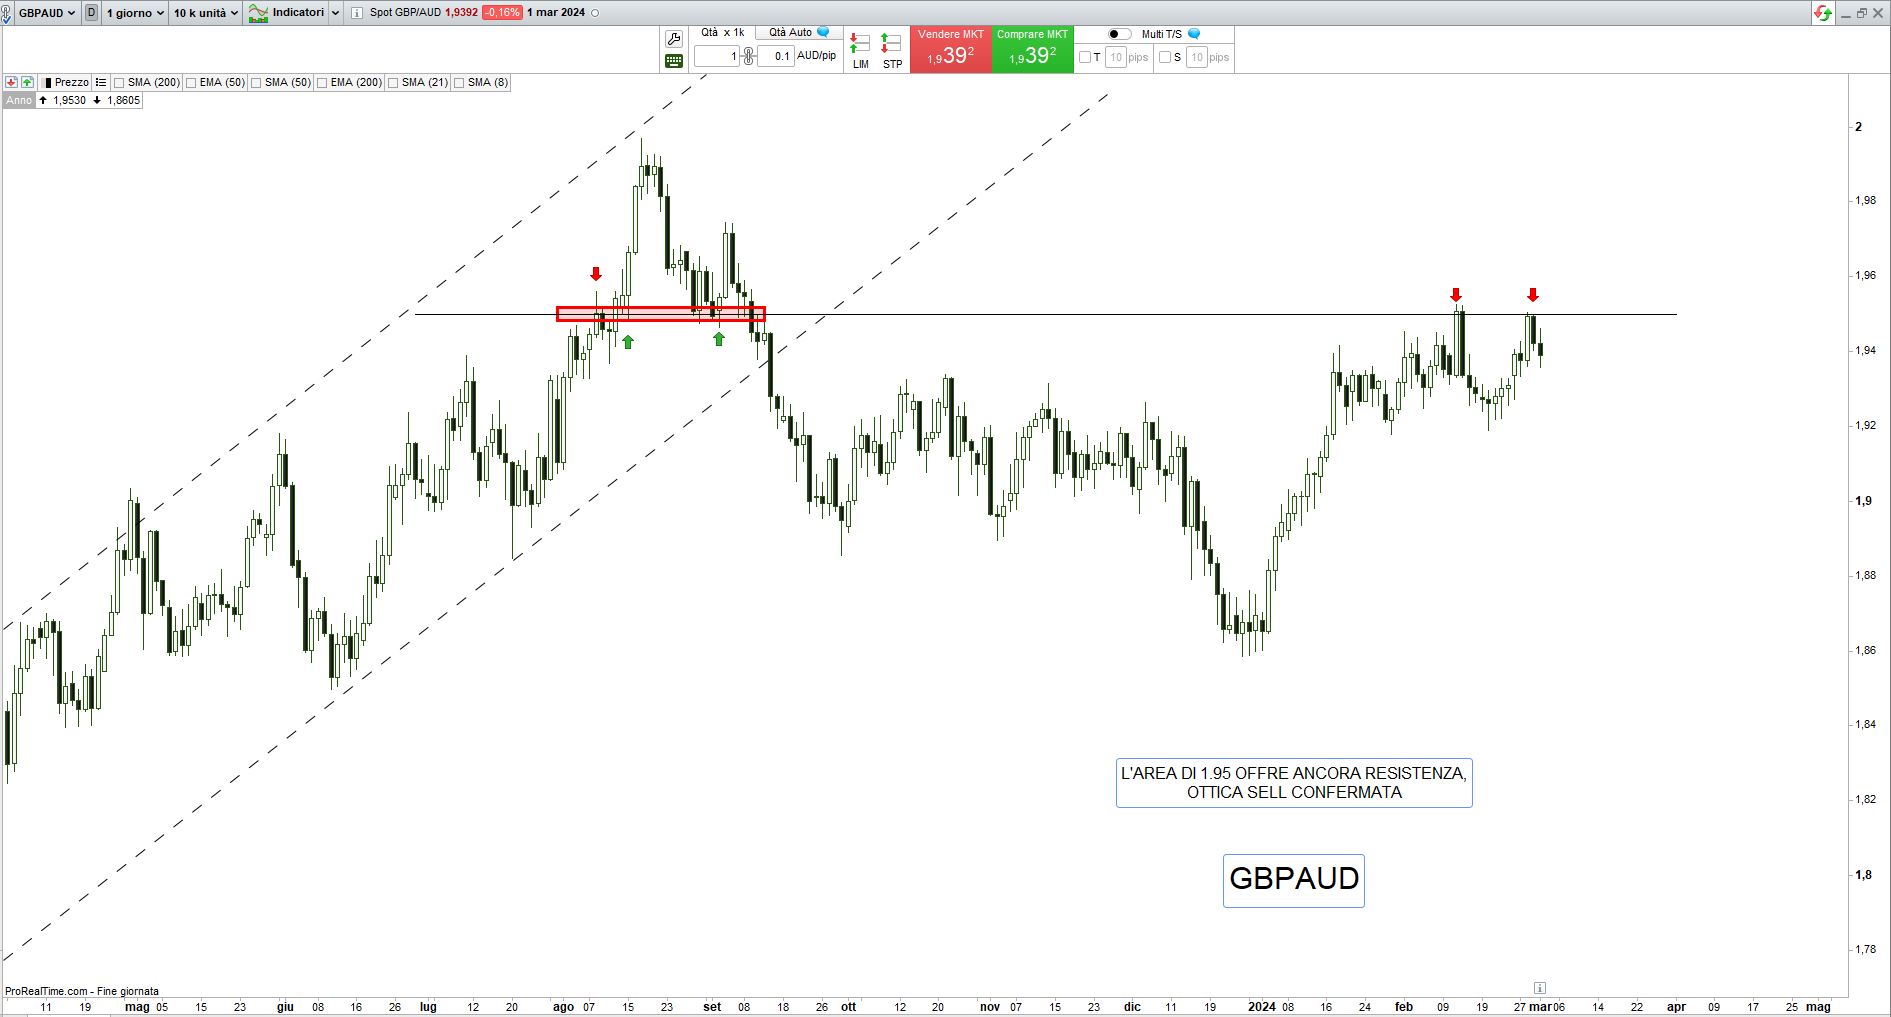The height and width of the screenshot is (1017, 1891).
Task: Click the info icon before Spot GBP/AUD
Action: click(x=357, y=13)
